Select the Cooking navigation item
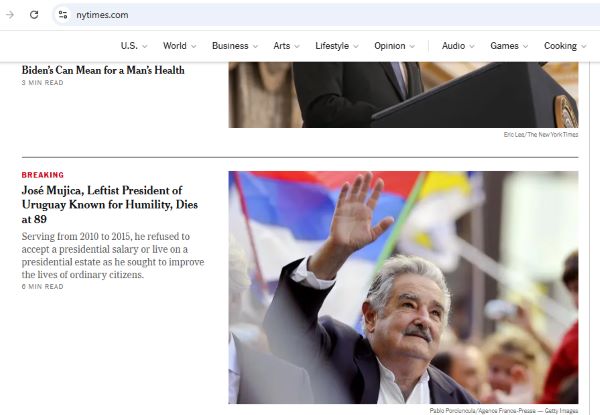Image resolution: width=600 pixels, height=415 pixels. [560, 46]
